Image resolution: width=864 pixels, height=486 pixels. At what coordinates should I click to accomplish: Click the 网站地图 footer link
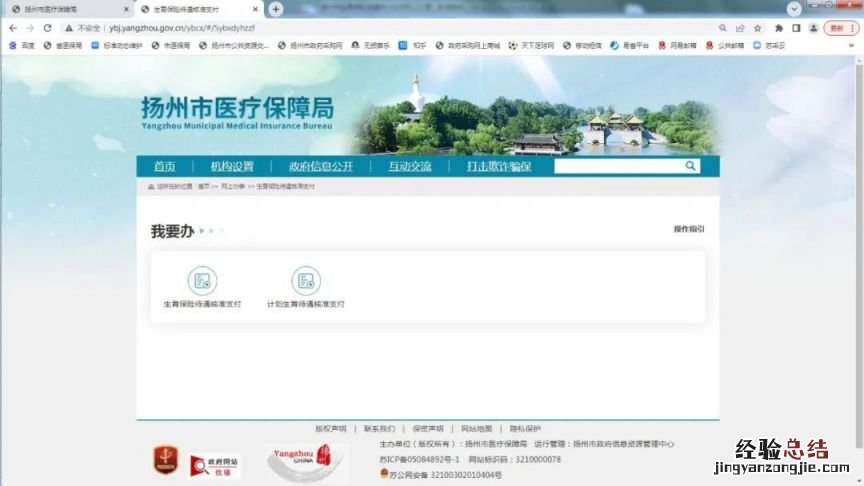pyautogui.click(x=476, y=428)
